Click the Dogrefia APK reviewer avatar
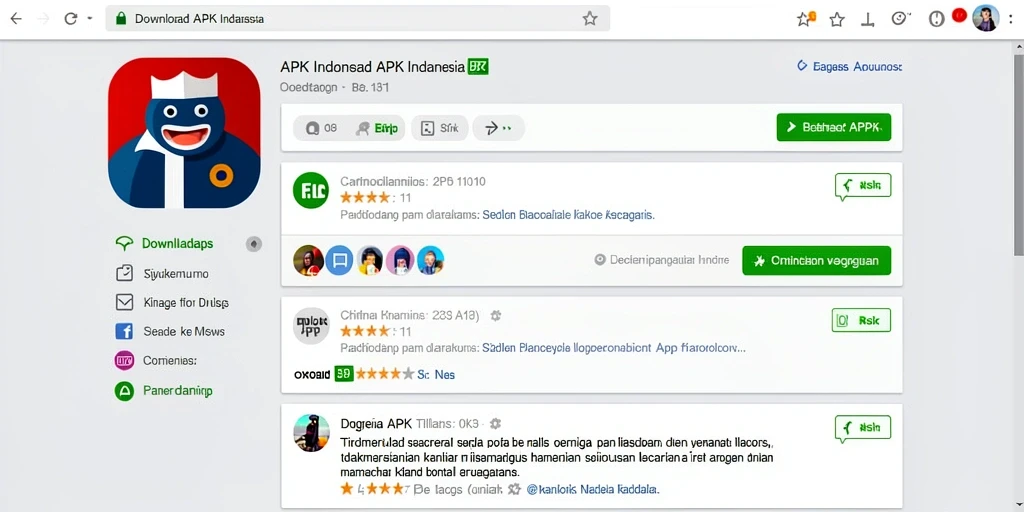The height and width of the screenshot is (512, 1024). pyautogui.click(x=311, y=431)
